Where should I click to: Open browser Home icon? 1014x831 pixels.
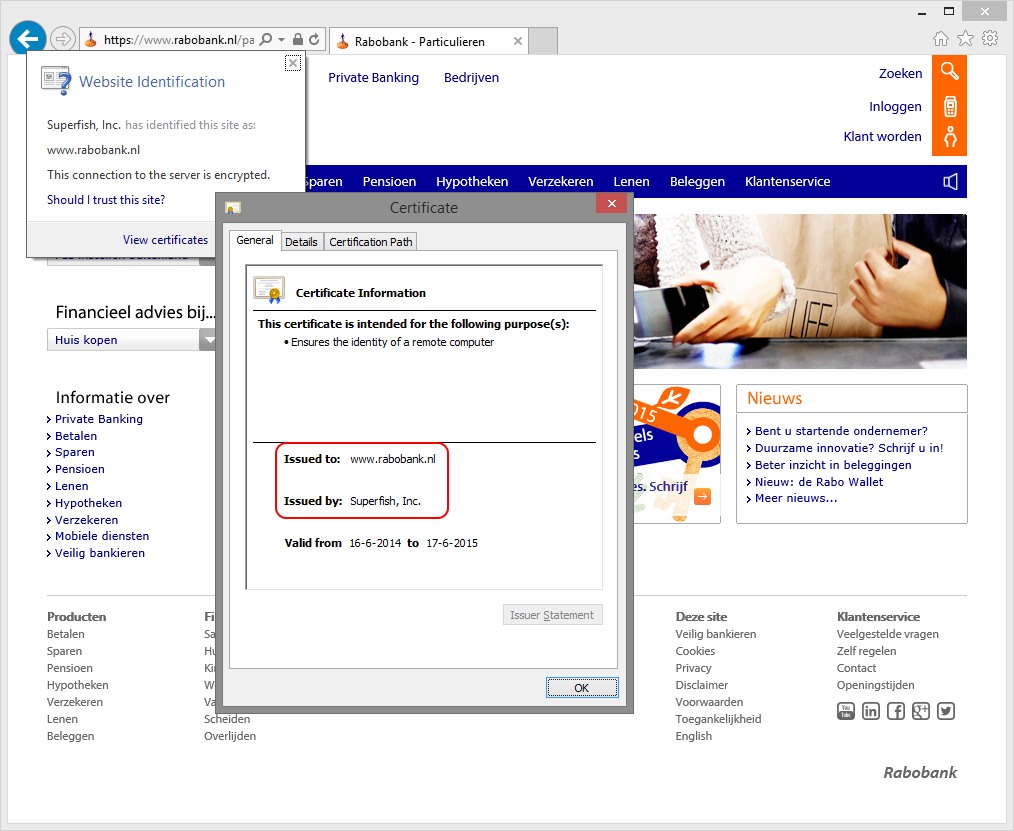click(941, 39)
